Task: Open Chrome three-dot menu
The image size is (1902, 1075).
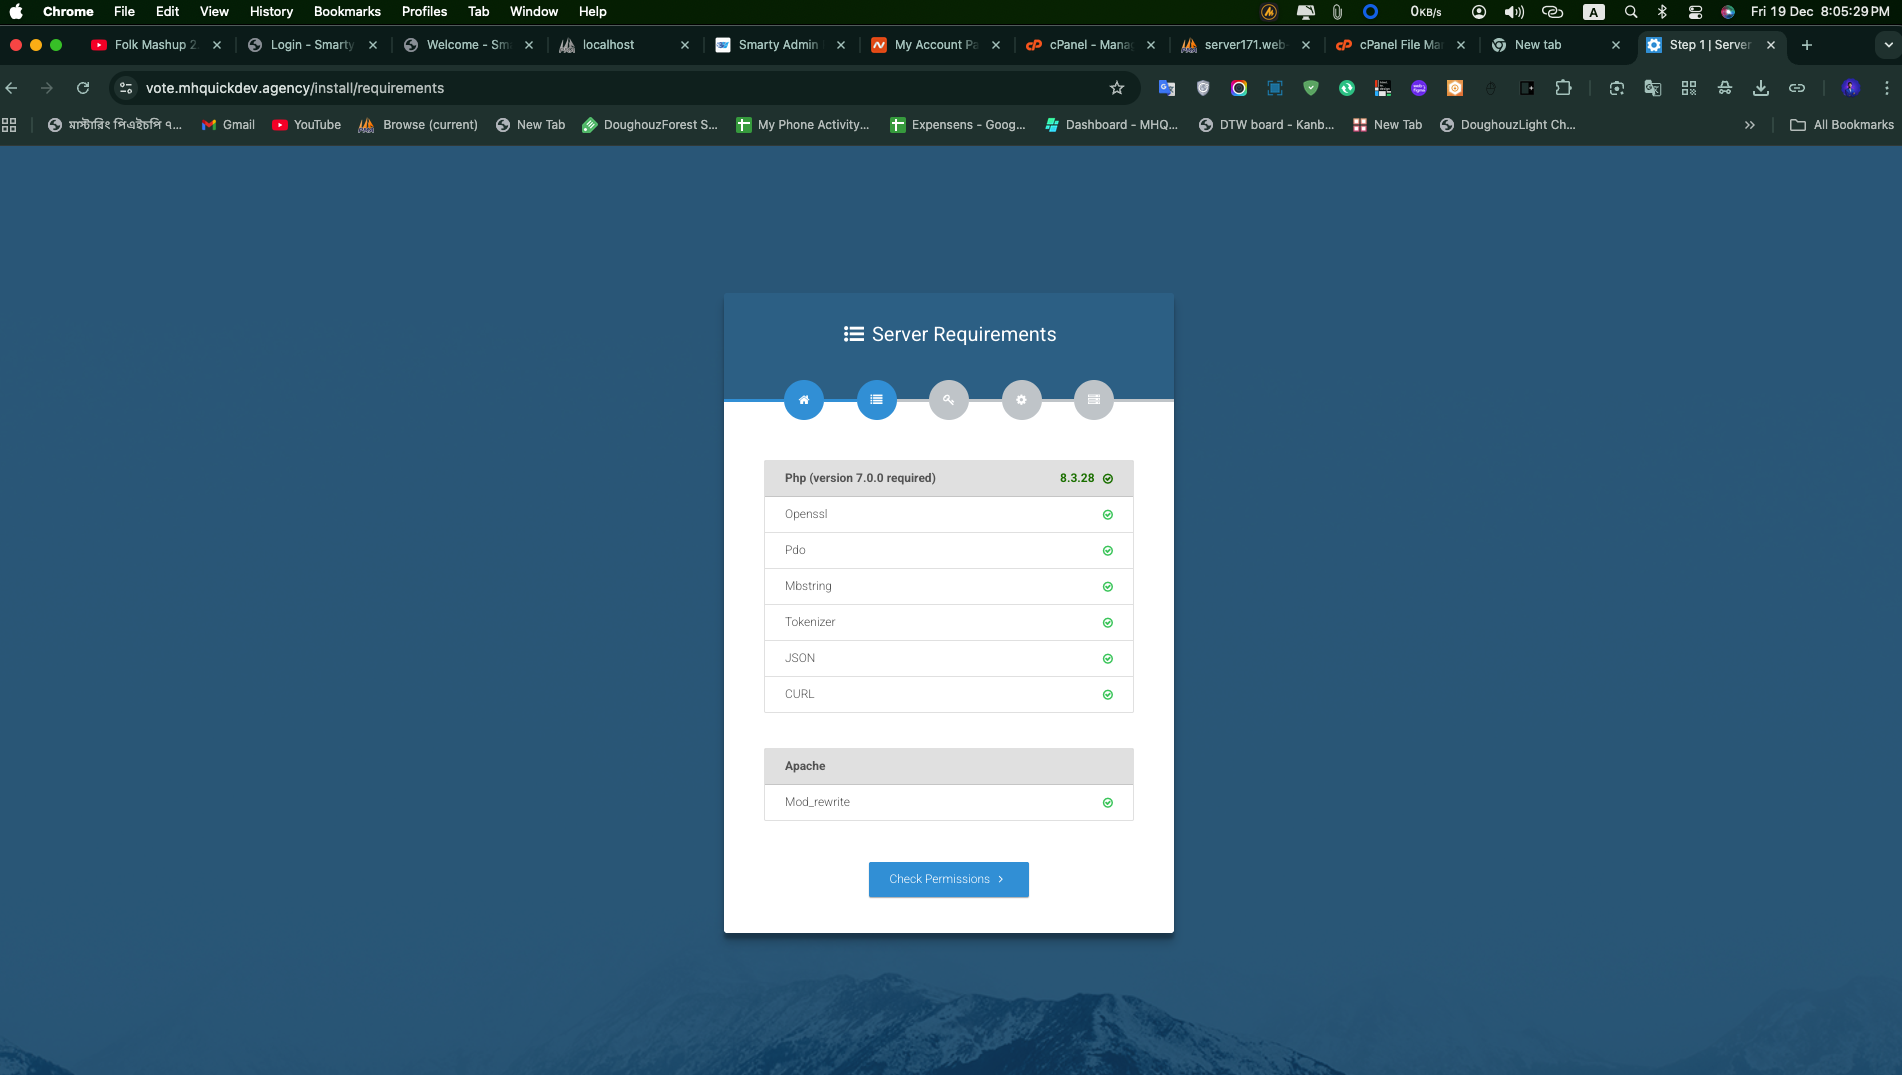Action: (1886, 88)
